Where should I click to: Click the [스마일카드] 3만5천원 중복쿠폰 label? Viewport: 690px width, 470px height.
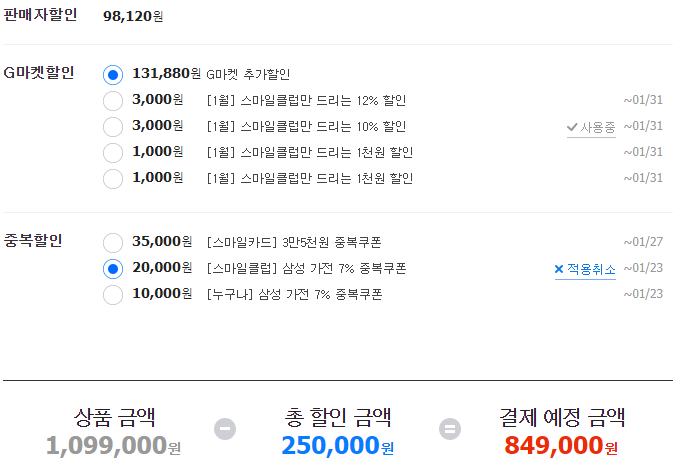(x=294, y=242)
